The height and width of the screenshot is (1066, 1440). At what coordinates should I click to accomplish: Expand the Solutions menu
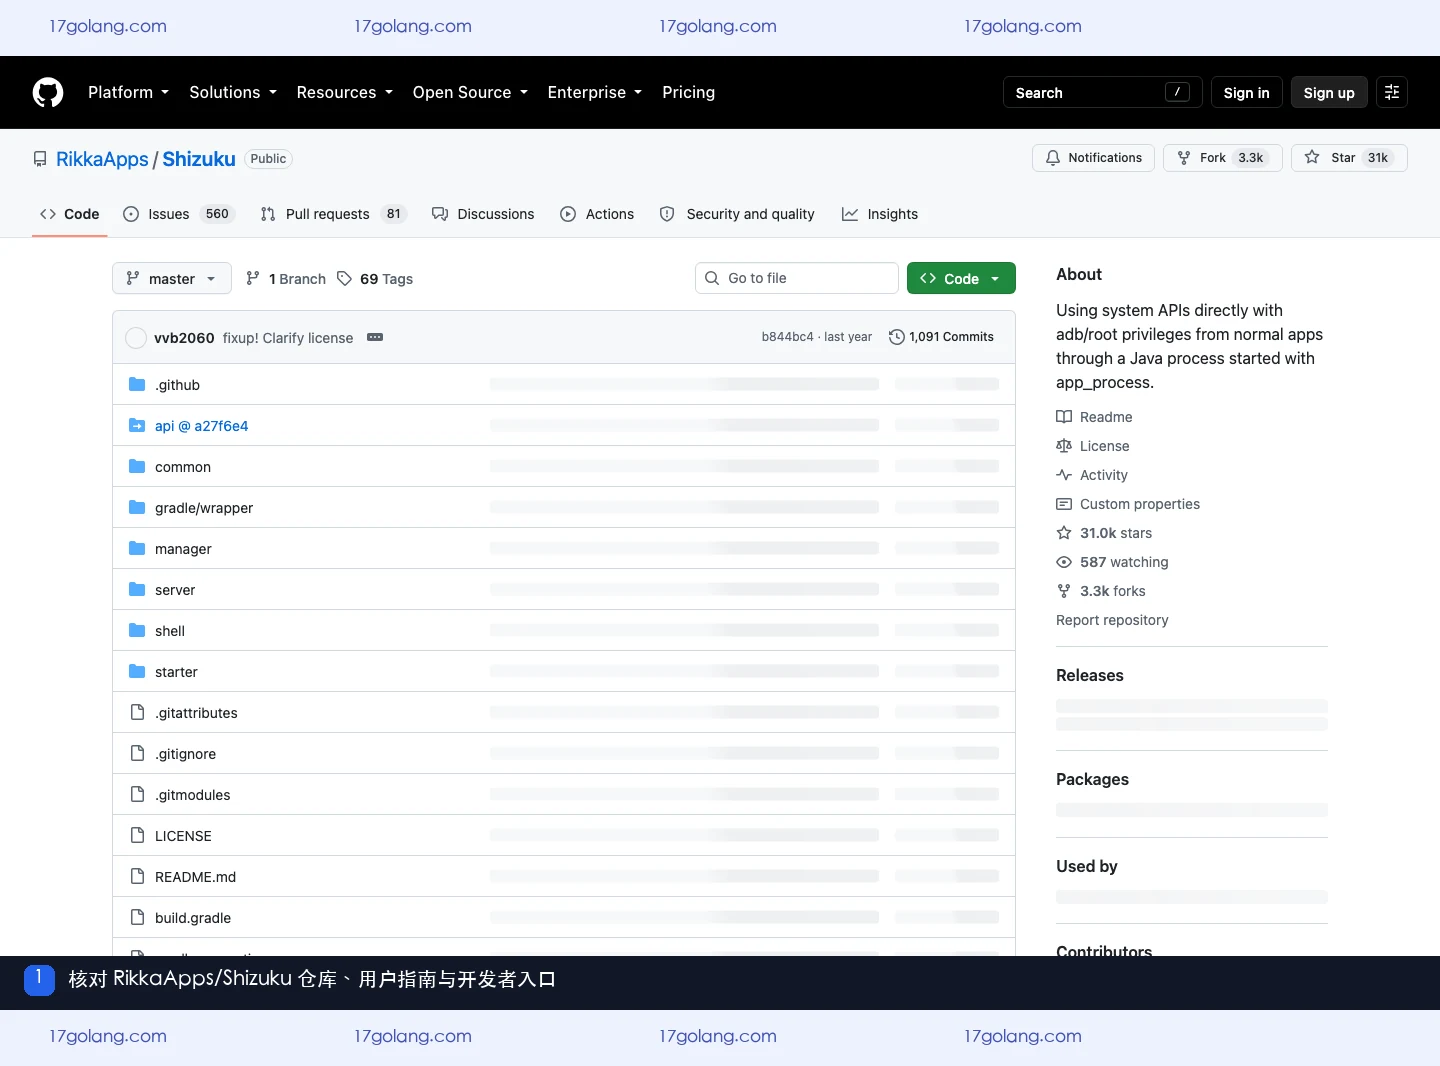(233, 92)
